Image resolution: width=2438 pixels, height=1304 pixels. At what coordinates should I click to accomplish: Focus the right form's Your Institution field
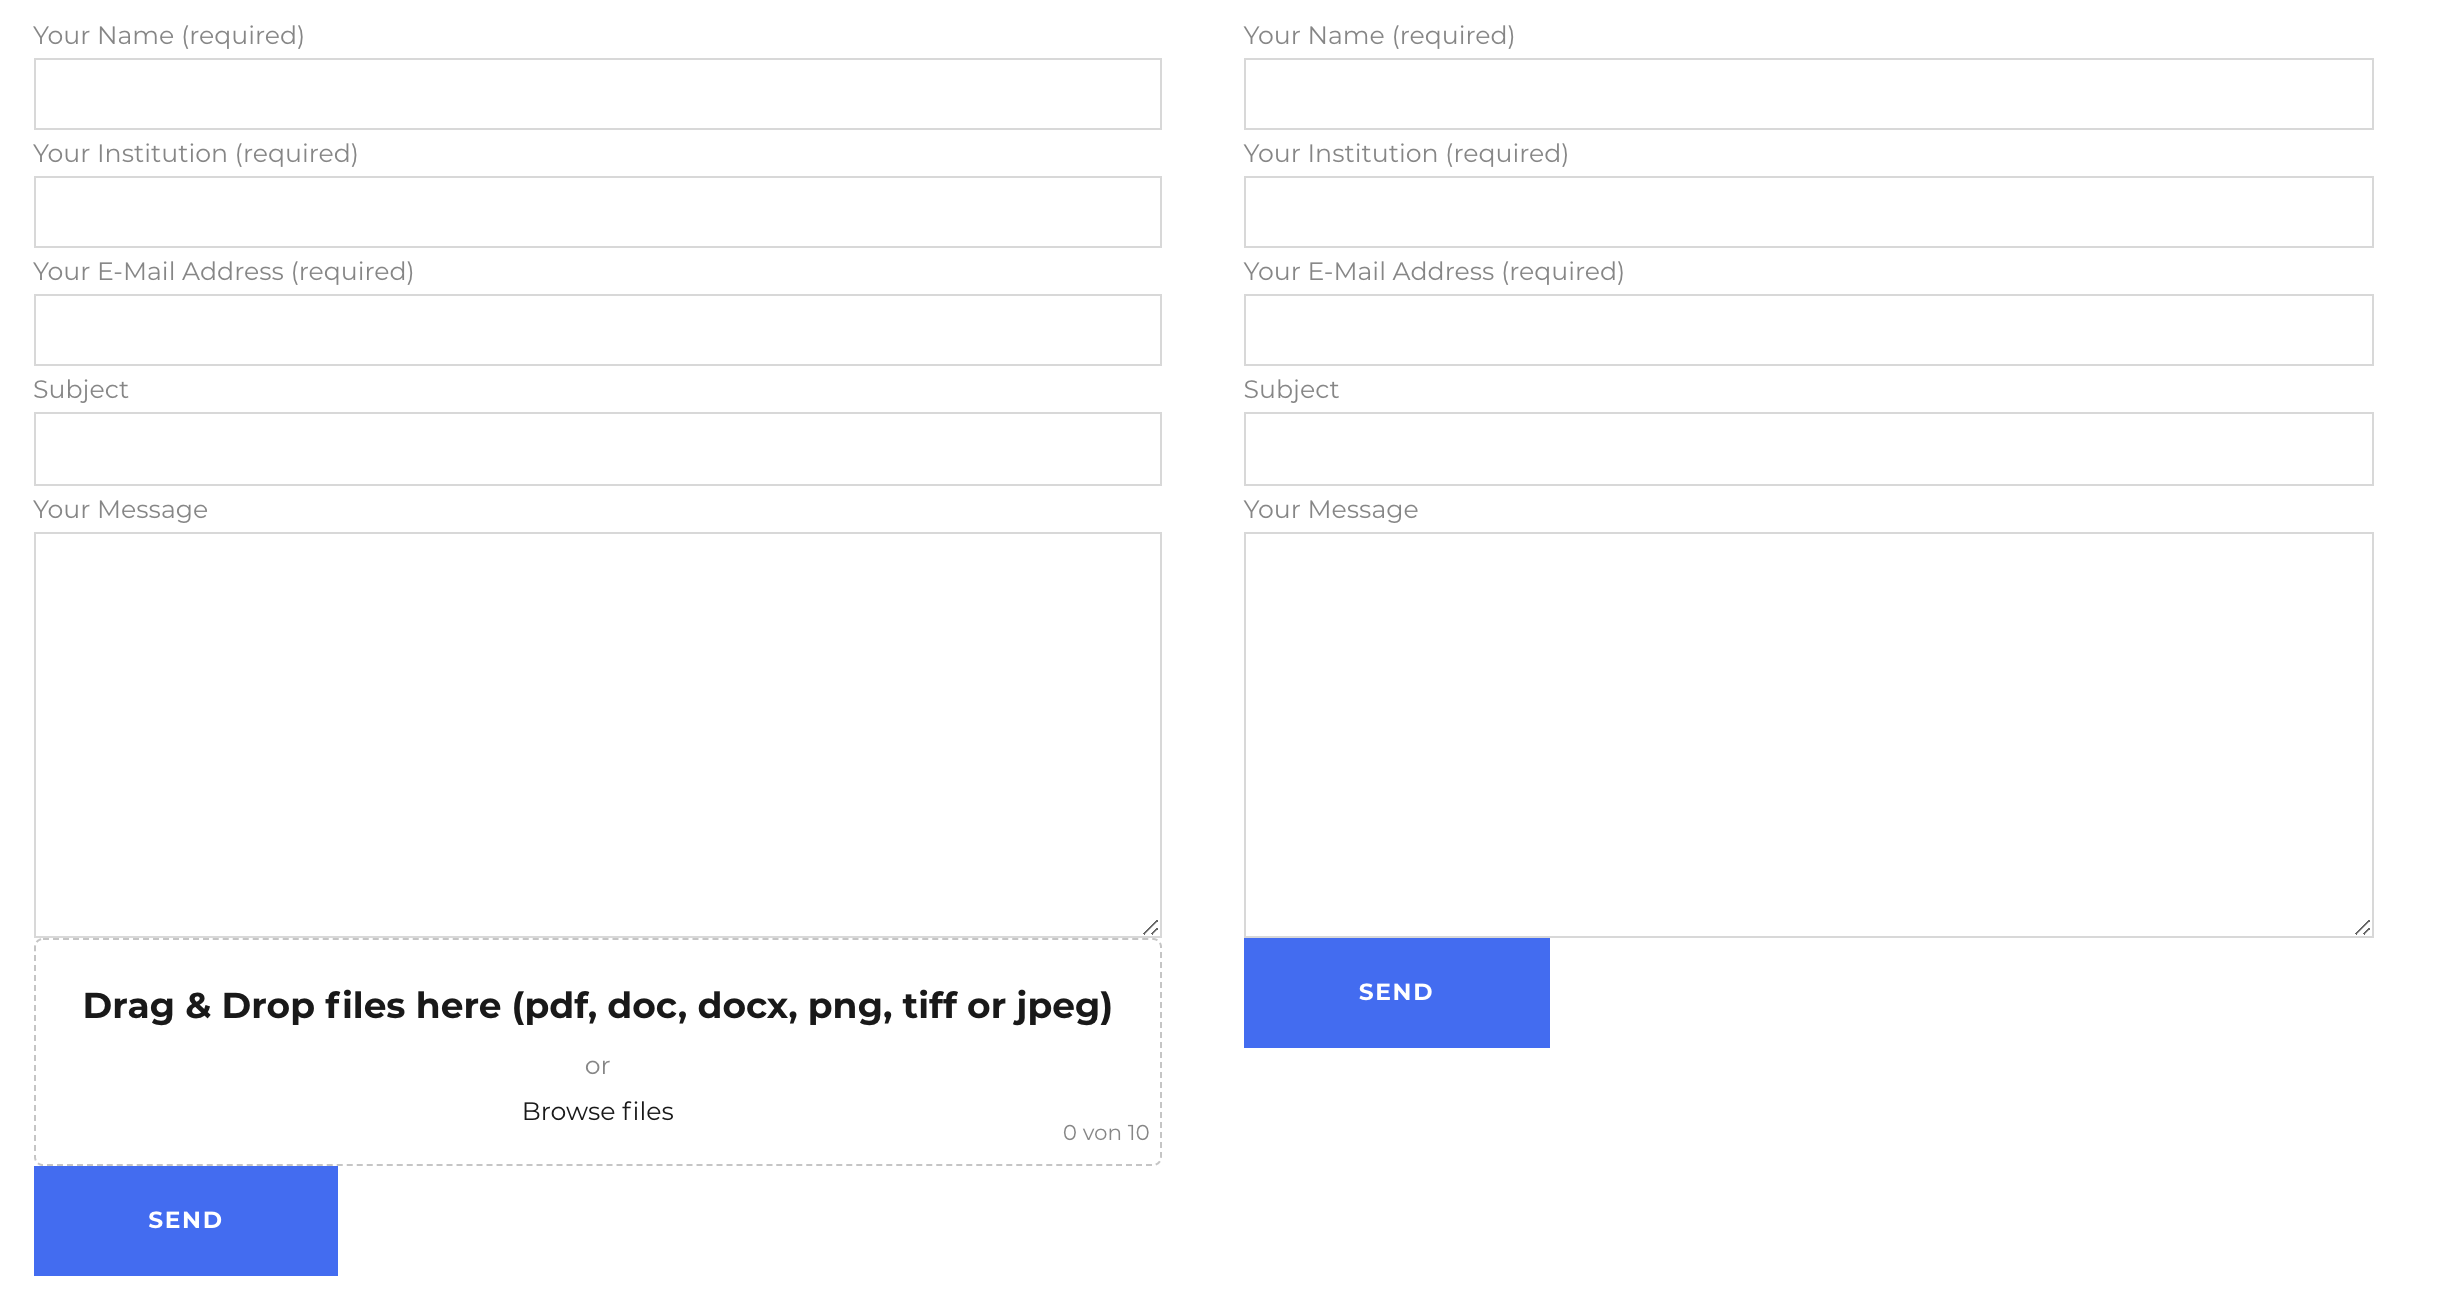pos(1808,212)
